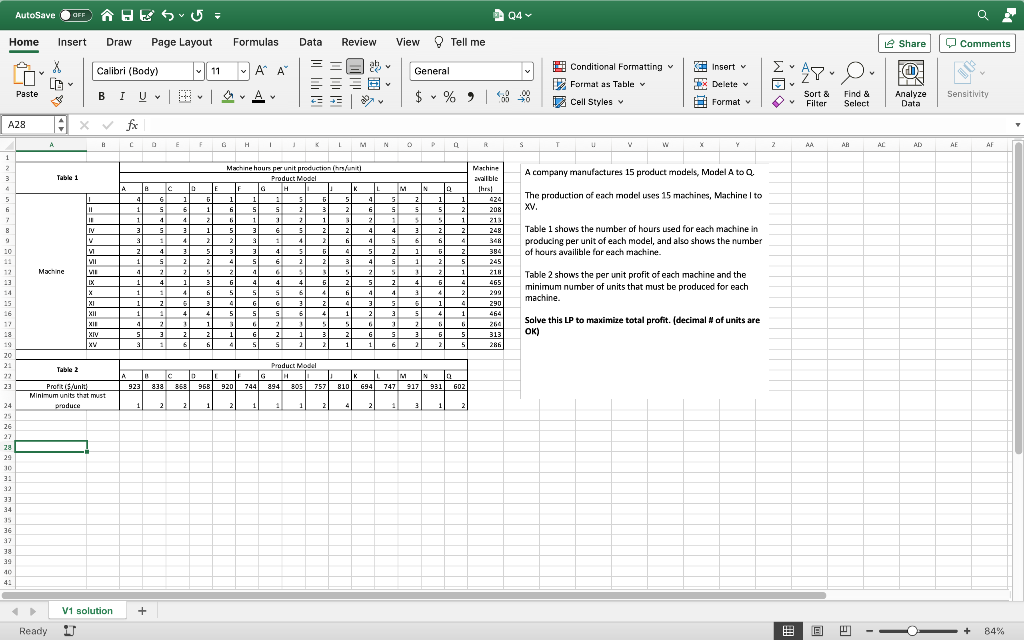Viewport: 1024px width, 640px height.
Task: Click the Increase Decimal icon
Action: [503, 96]
